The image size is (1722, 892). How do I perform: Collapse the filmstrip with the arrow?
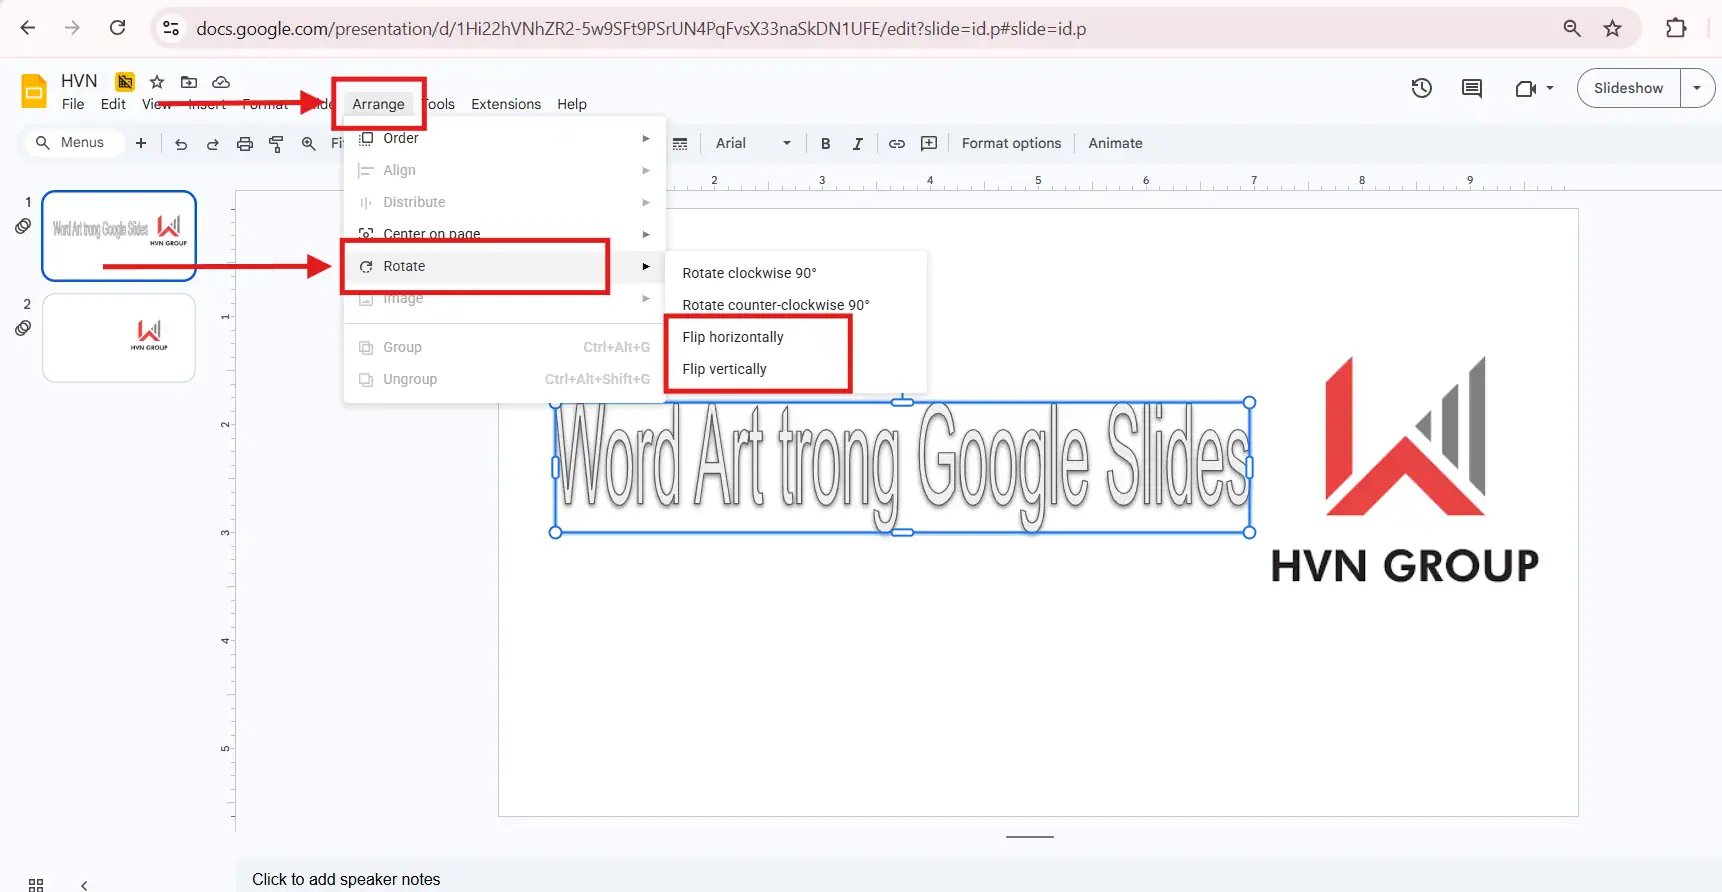coord(84,885)
